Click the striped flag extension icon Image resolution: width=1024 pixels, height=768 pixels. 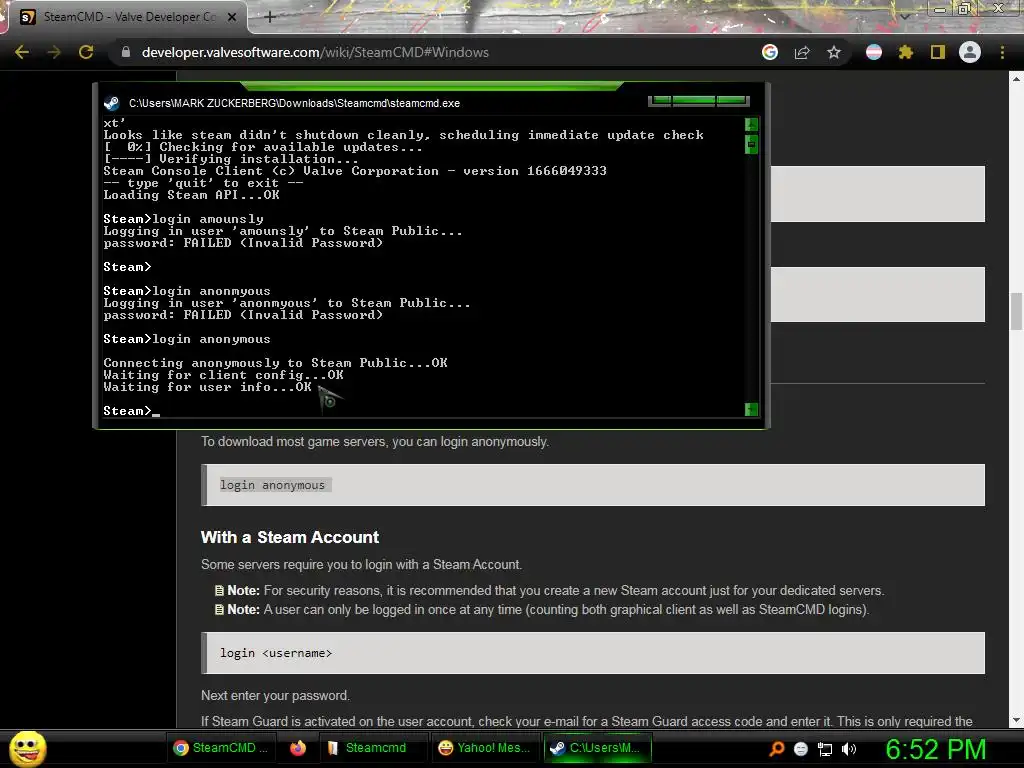[x=874, y=52]
